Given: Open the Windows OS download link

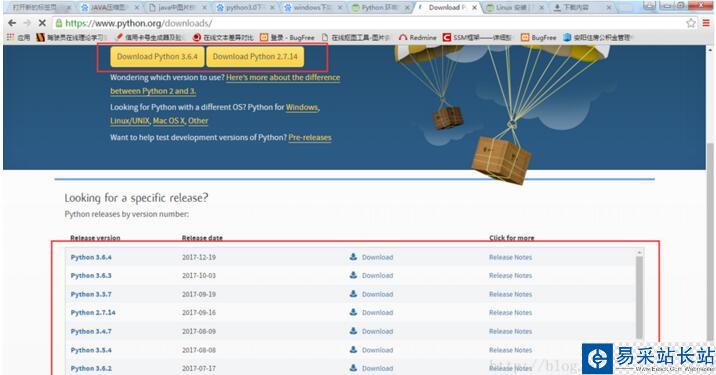Looking at the screenshot, I should [302, 107].
